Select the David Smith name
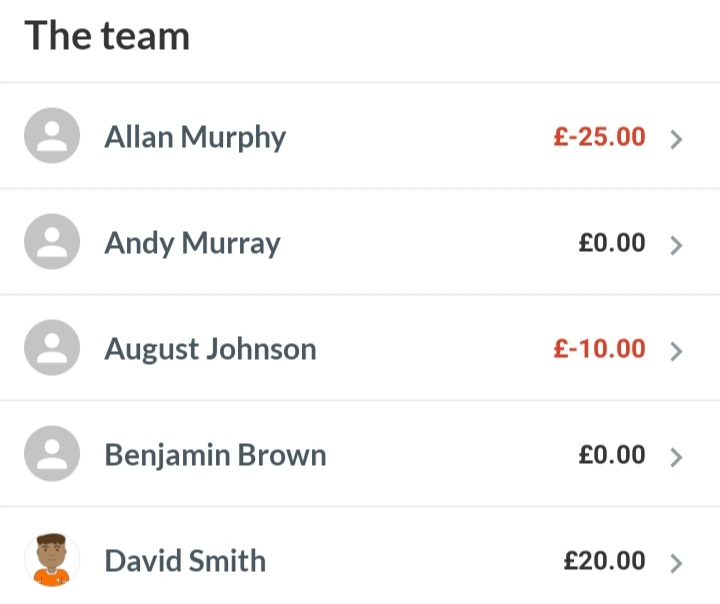The width and height of the screenshot is (720, 604). pyautogui.click(x=185, y=561)
